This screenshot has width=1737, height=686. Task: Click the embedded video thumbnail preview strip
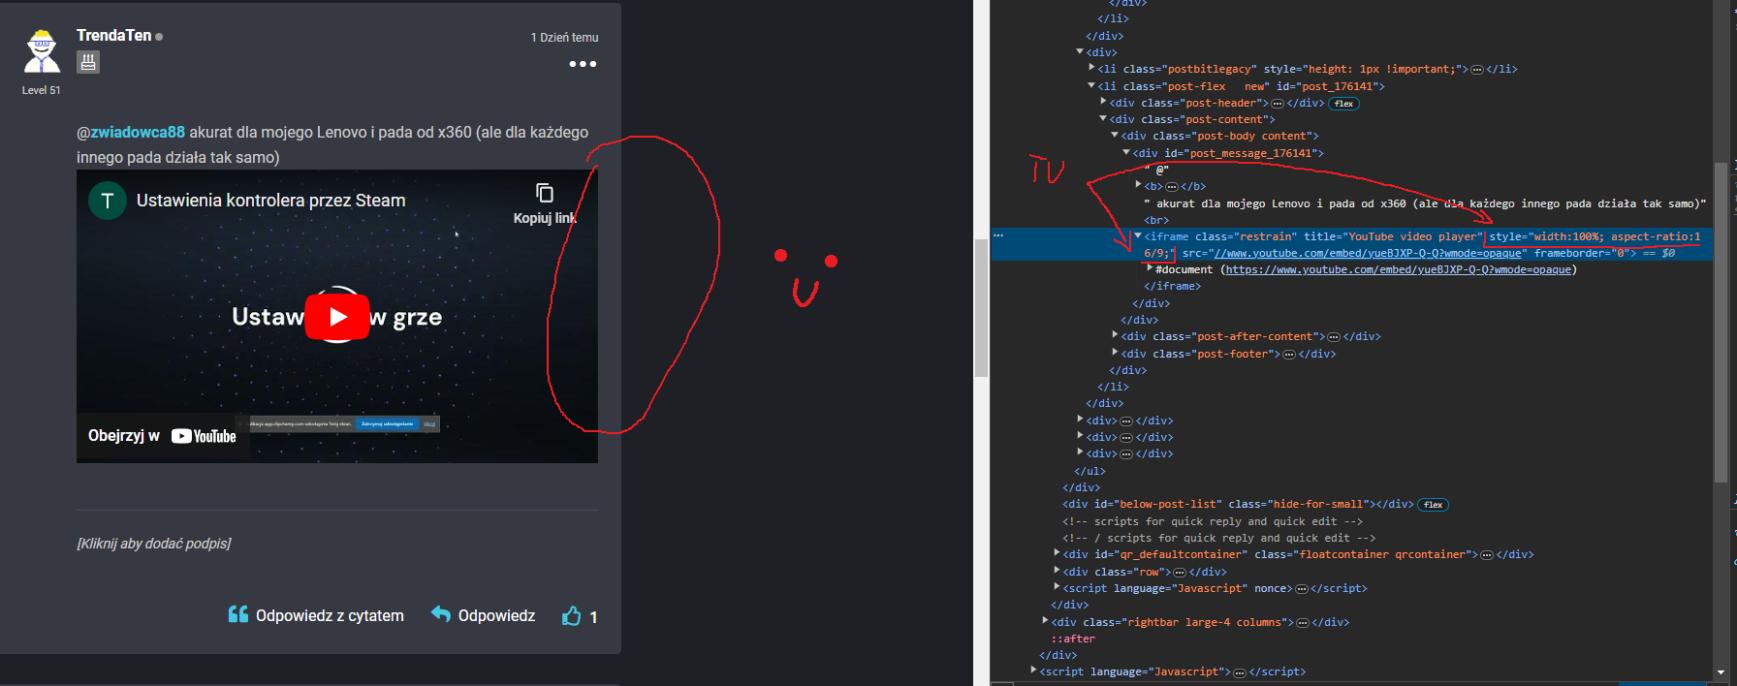point(344,424)
